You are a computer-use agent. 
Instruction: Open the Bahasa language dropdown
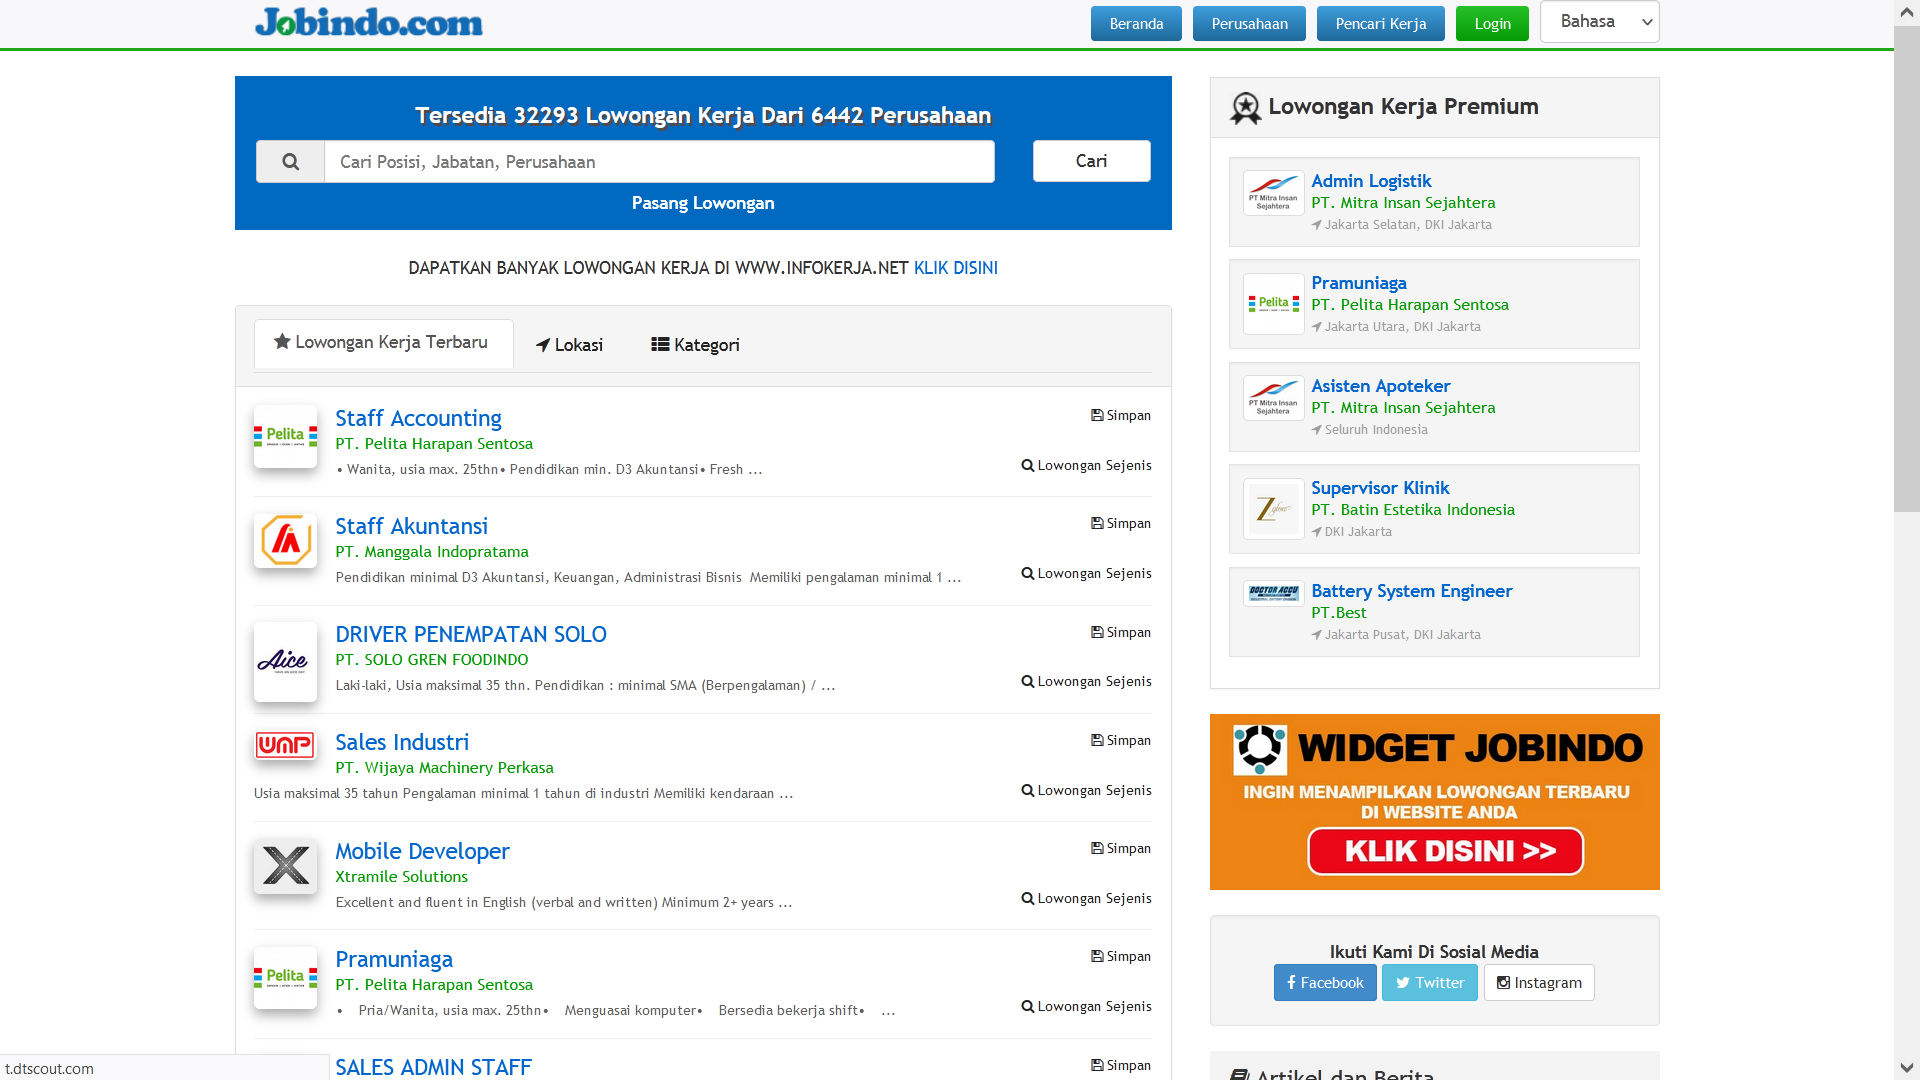pyautogui.click(x=1599, y=22)
